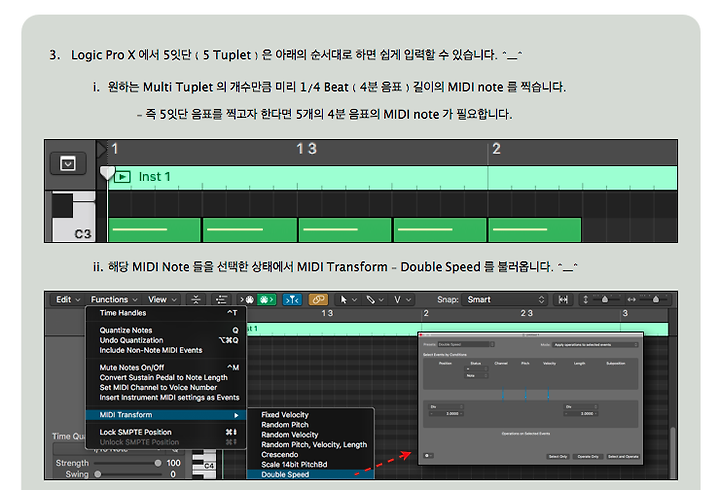Image resolution: width=720 pixels, height=490 pixels.
Task: Open the Edit dropdown menu
Action: click(x=68, y=299)
